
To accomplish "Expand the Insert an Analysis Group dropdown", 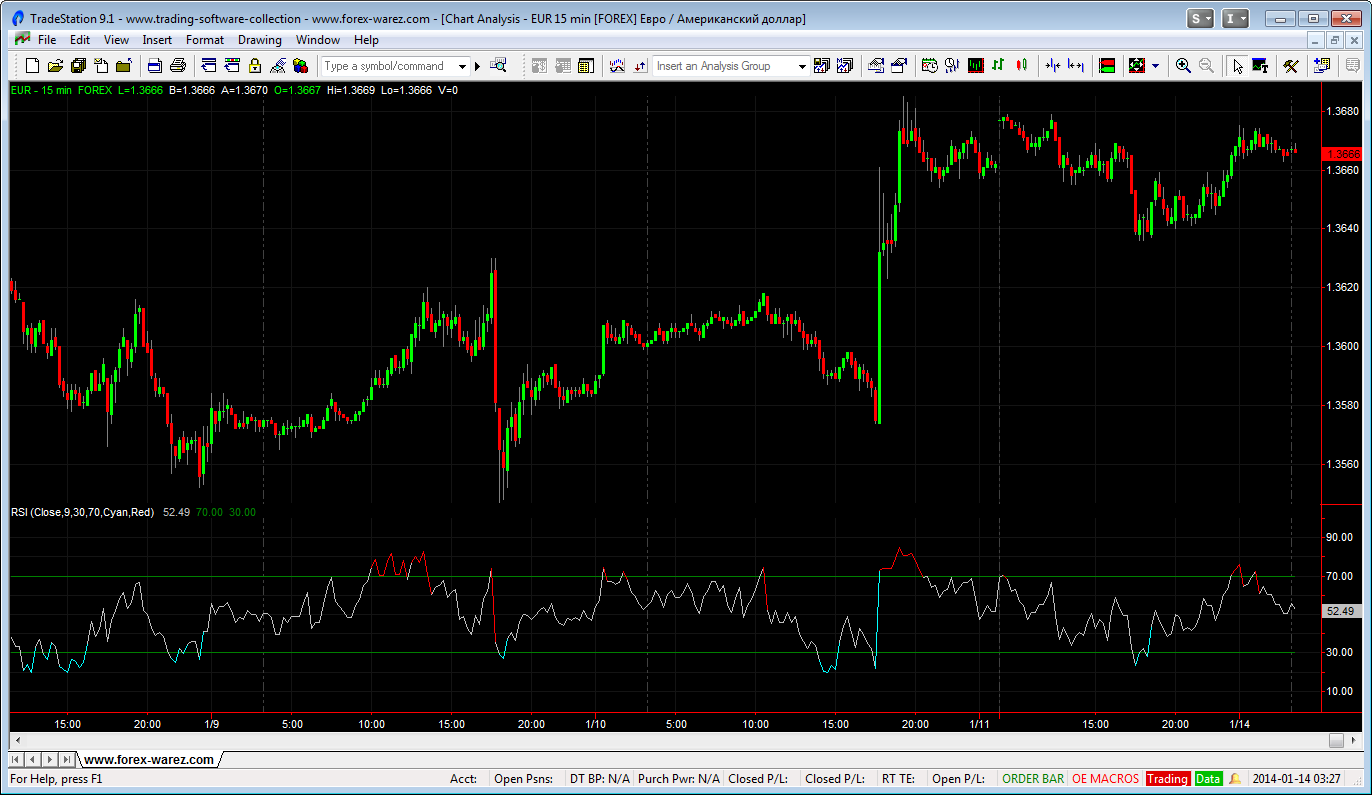I will 802,66.
